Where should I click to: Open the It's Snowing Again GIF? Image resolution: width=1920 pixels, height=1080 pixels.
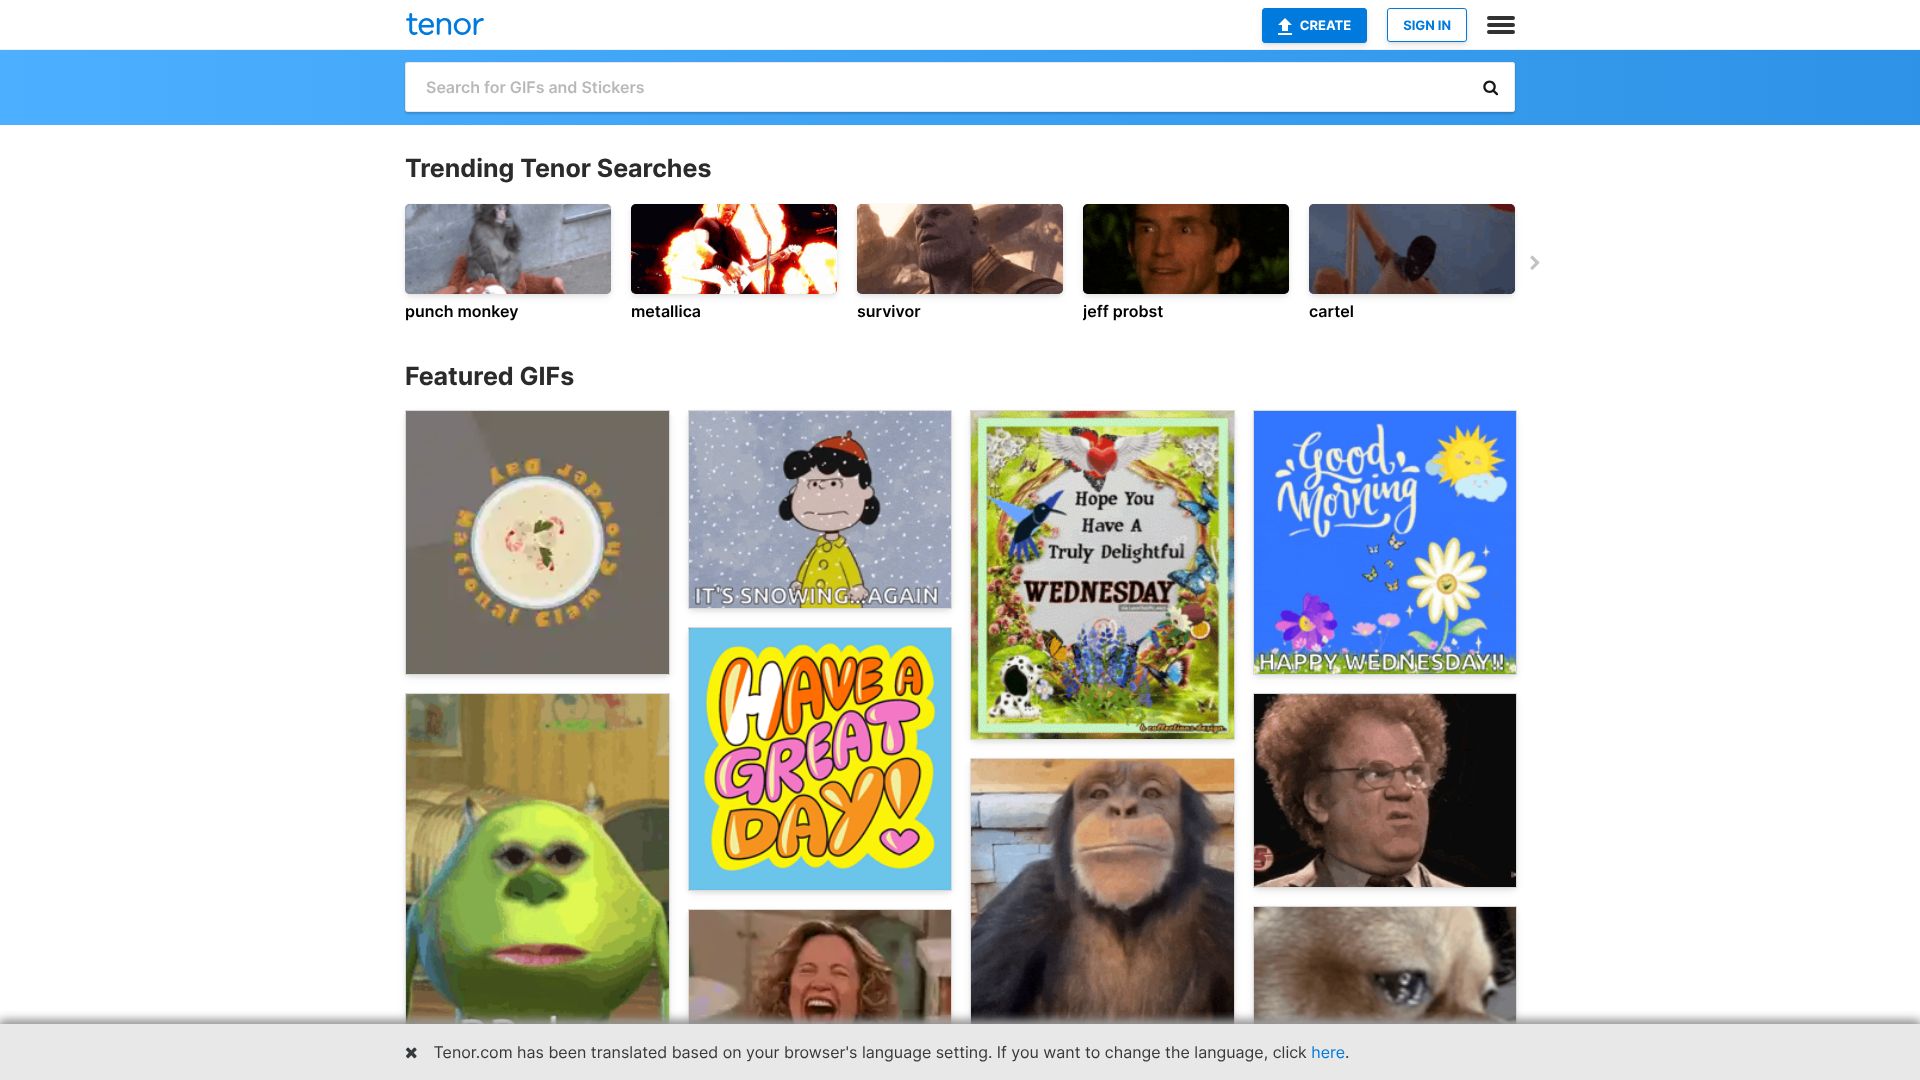click(x=819, y=509)
